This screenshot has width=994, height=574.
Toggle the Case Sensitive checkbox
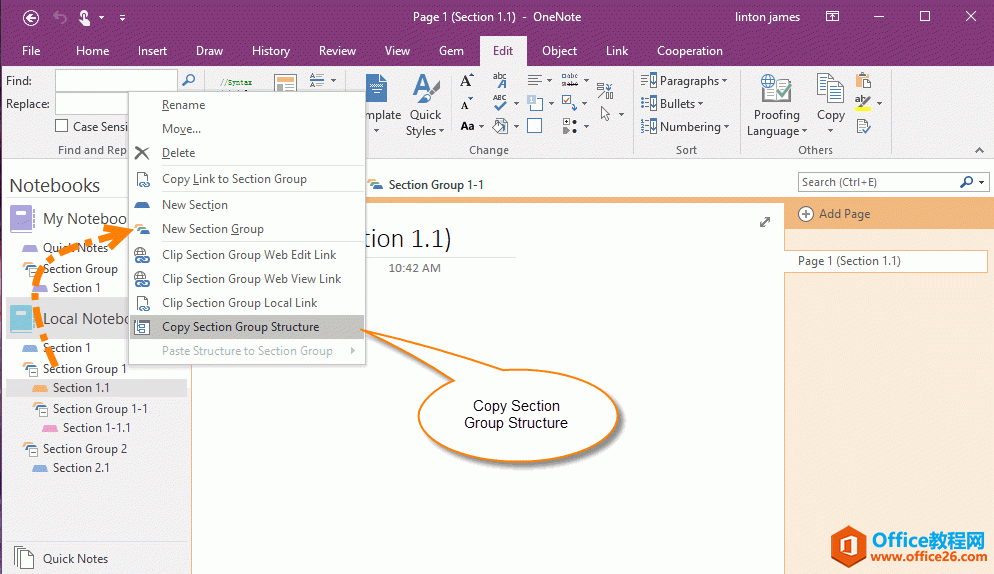pyautogui.click(x=61, y=126)
